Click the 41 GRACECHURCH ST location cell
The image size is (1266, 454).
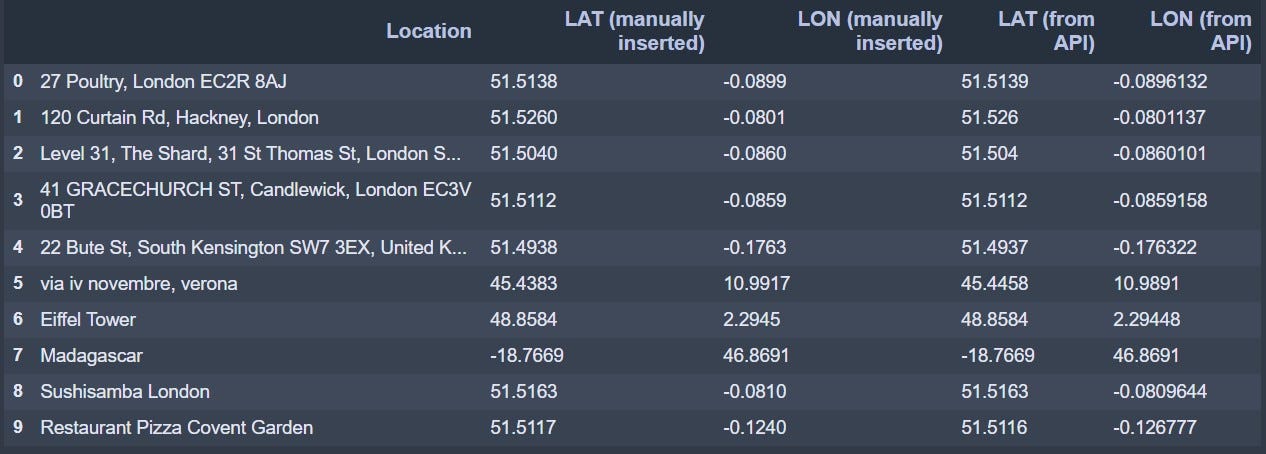click(255, 200)
